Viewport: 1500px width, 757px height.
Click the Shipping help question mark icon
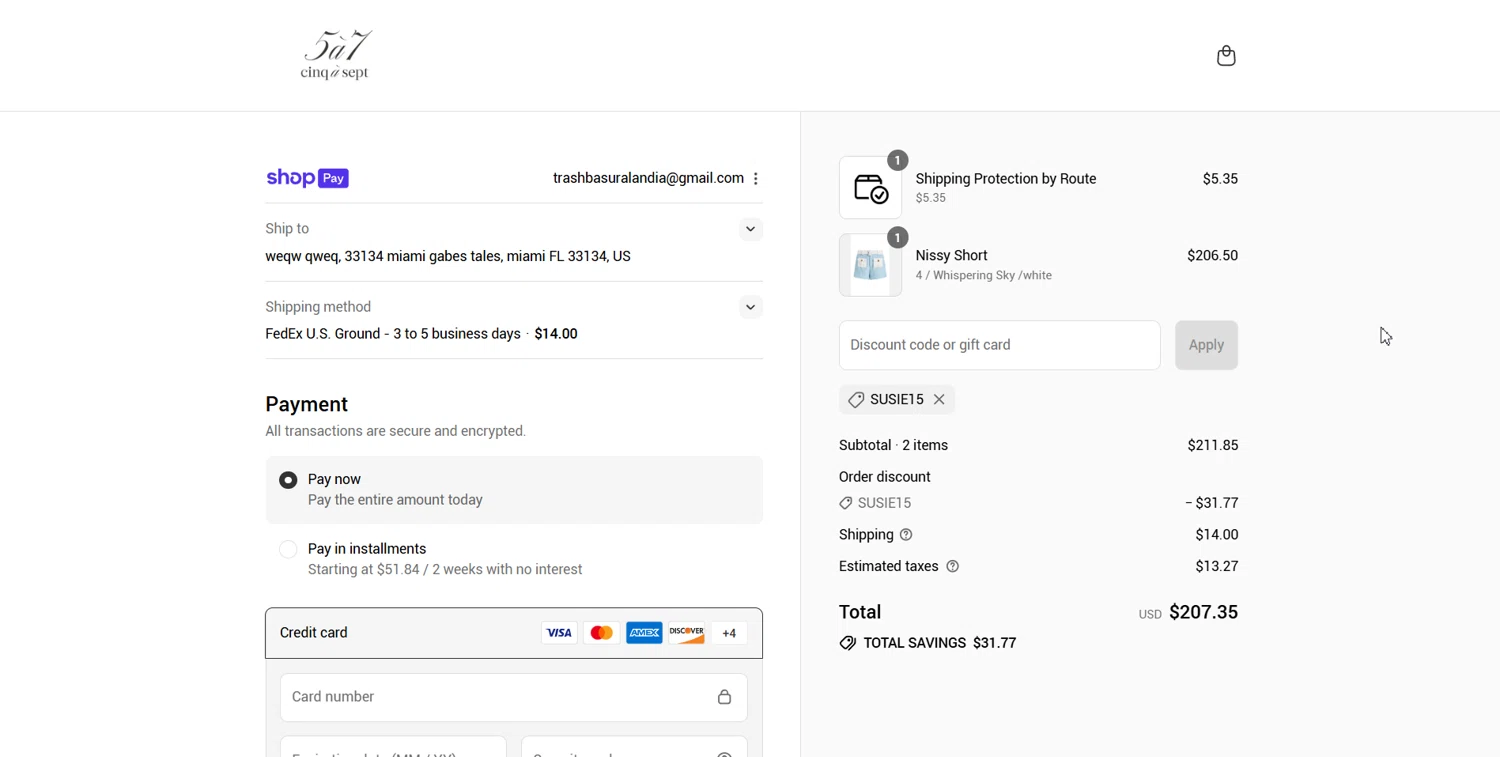(x=906, y=535)
